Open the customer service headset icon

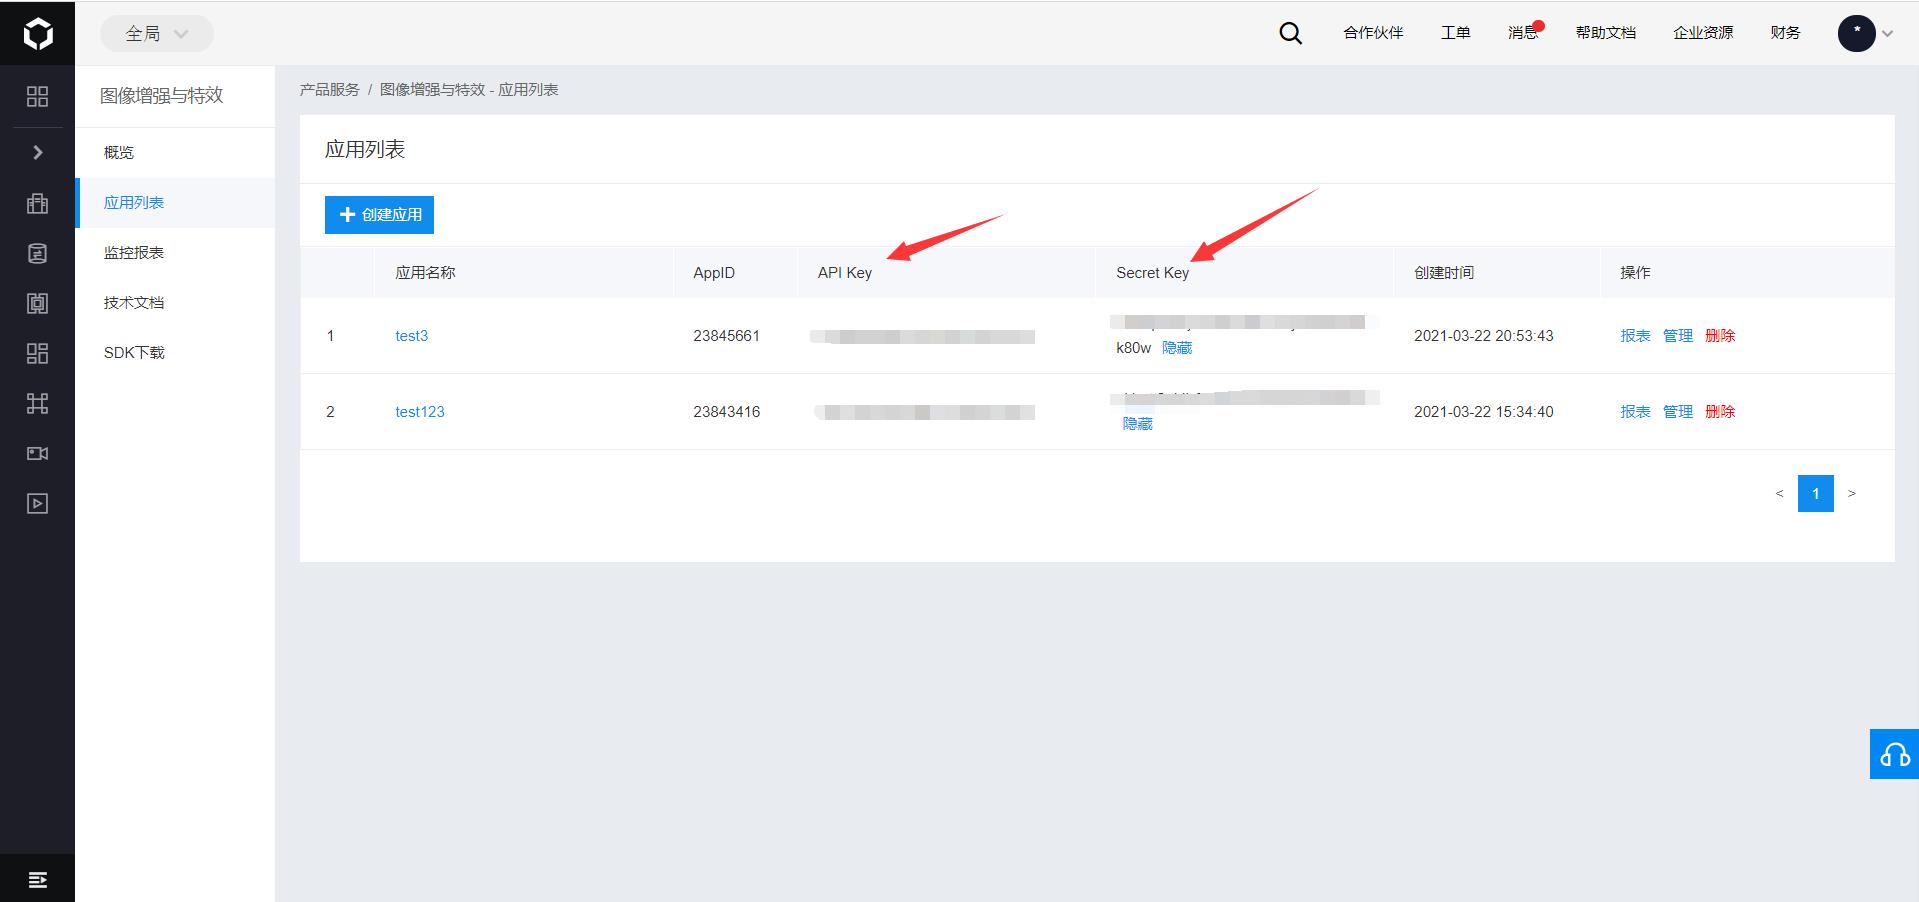(1894, 754)
